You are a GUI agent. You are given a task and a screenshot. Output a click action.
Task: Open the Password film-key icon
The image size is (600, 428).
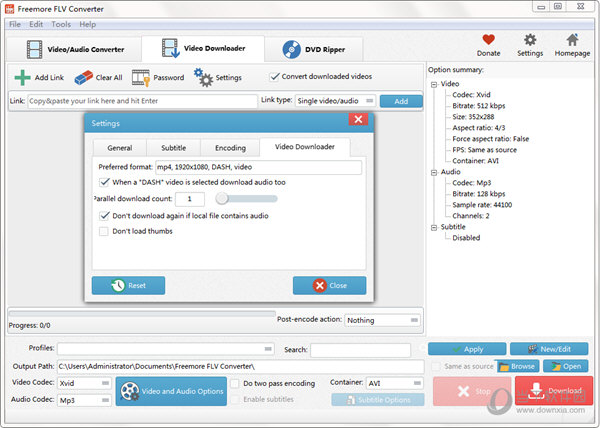pos(140,78)
